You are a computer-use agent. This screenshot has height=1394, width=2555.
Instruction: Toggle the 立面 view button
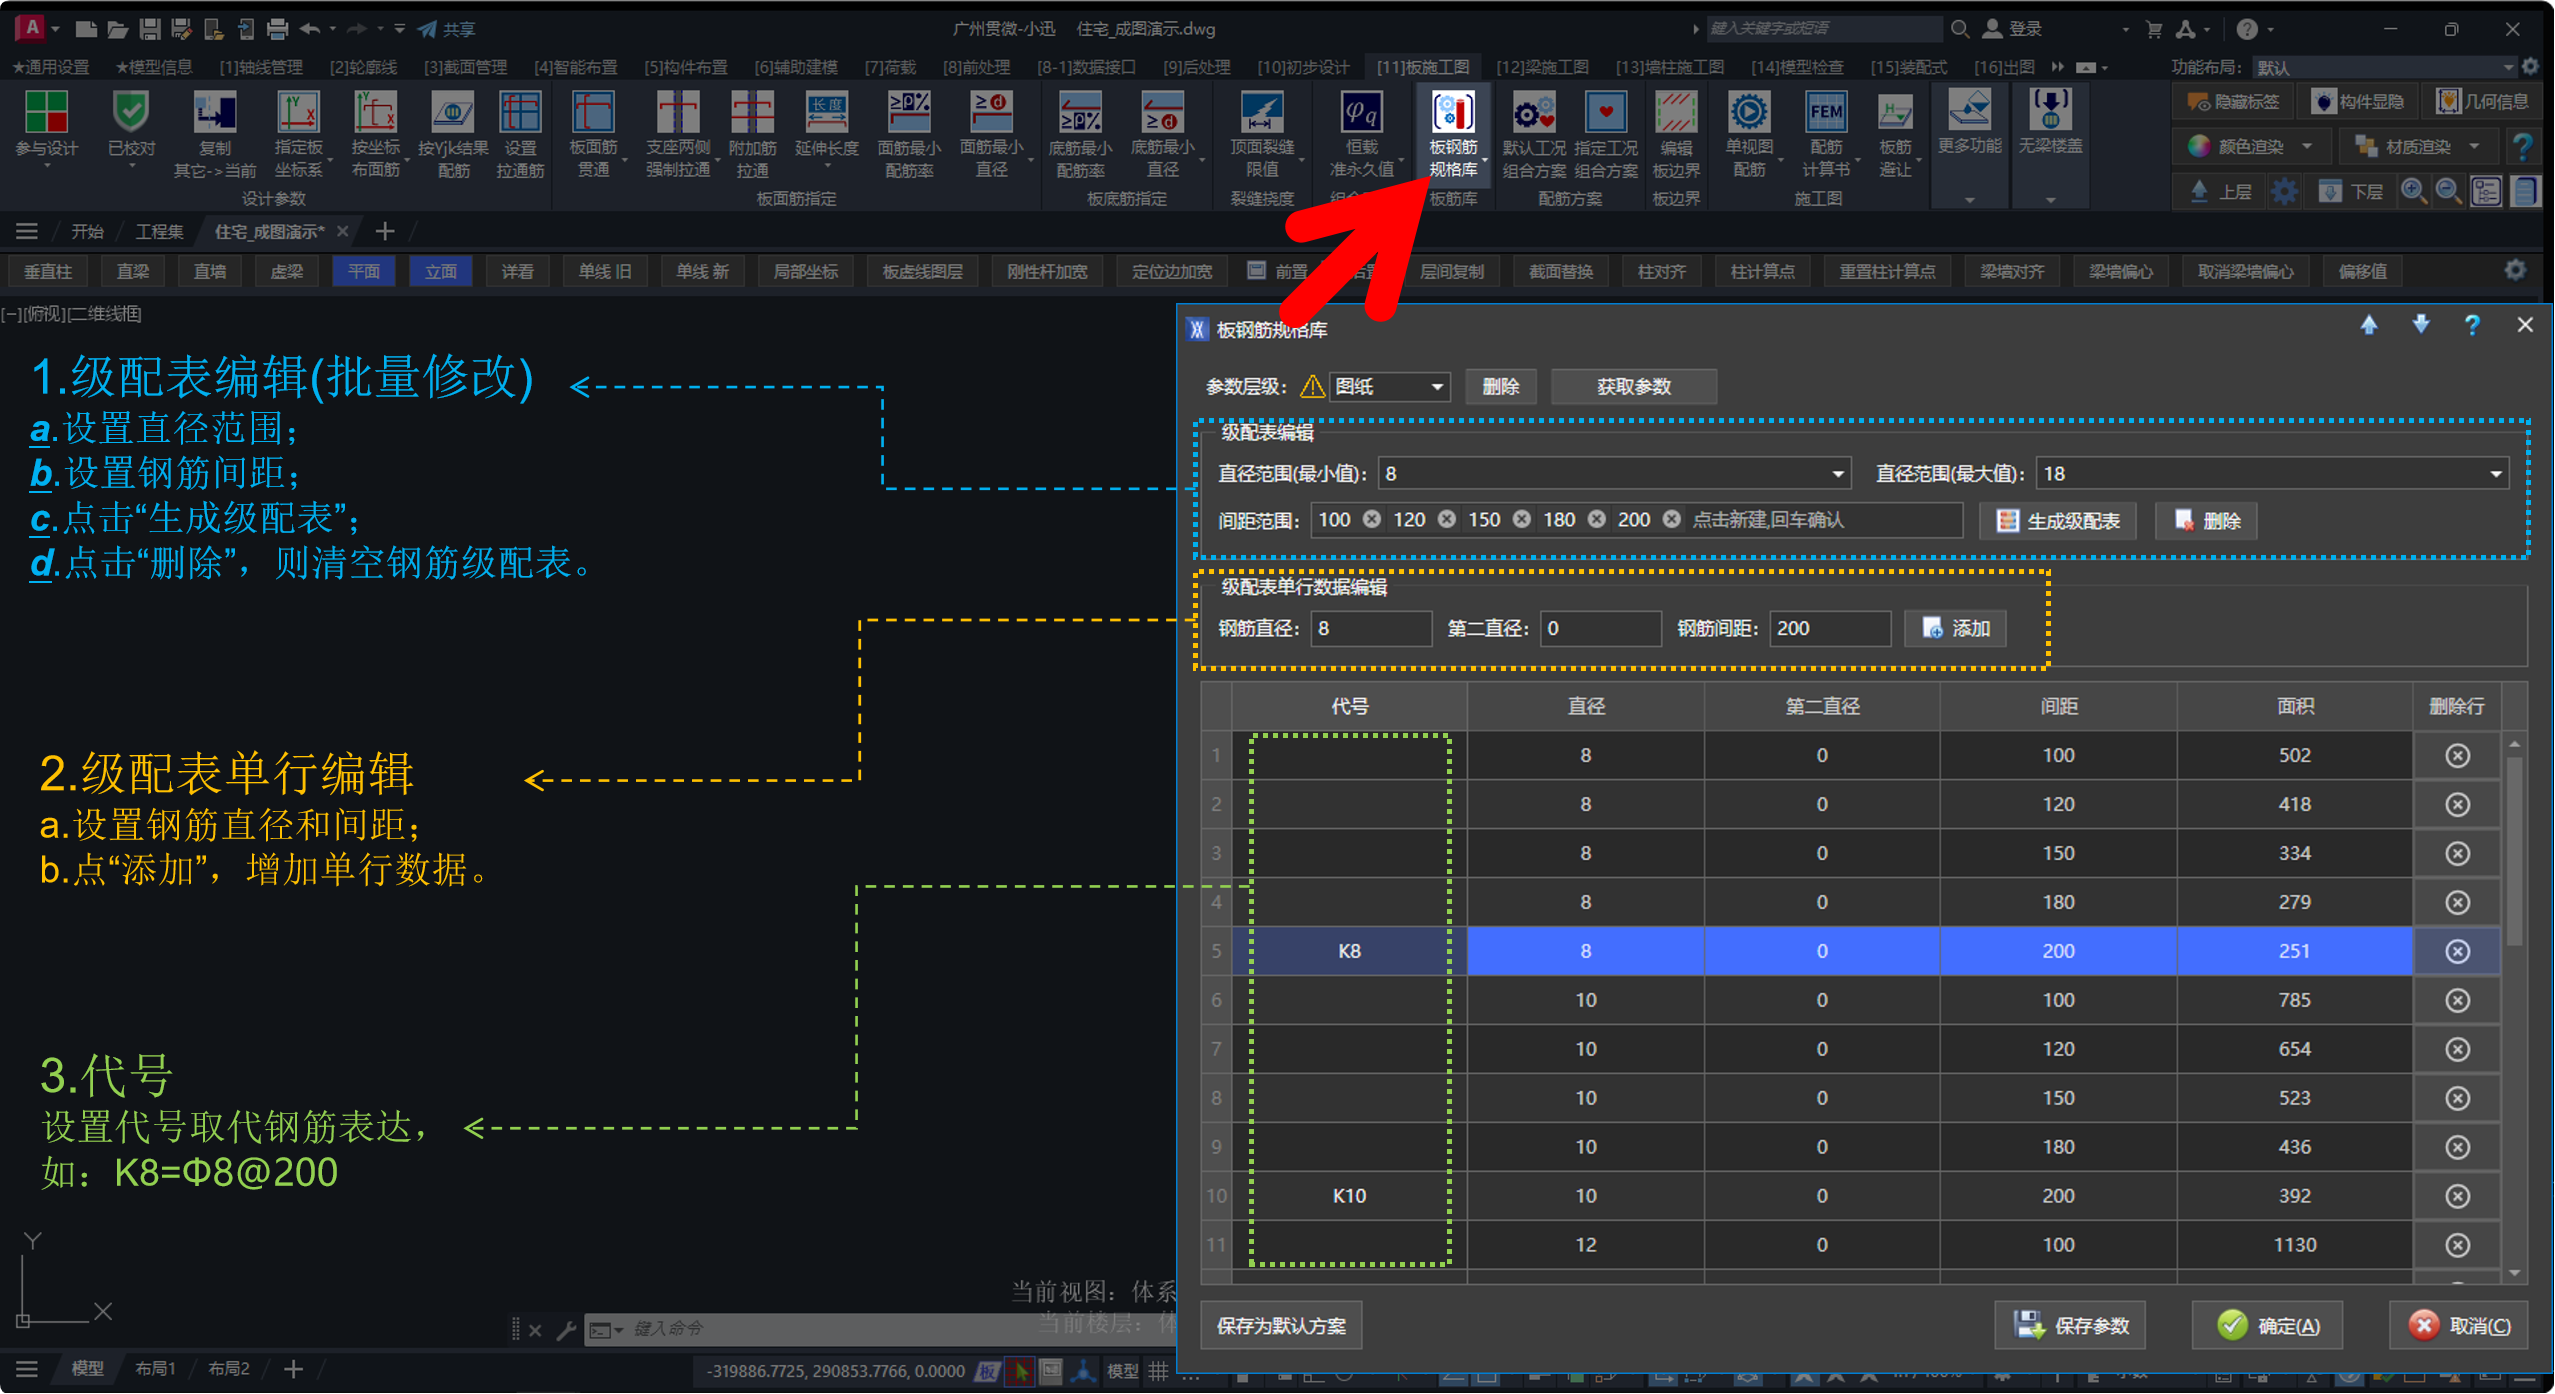tap(441, 272)
